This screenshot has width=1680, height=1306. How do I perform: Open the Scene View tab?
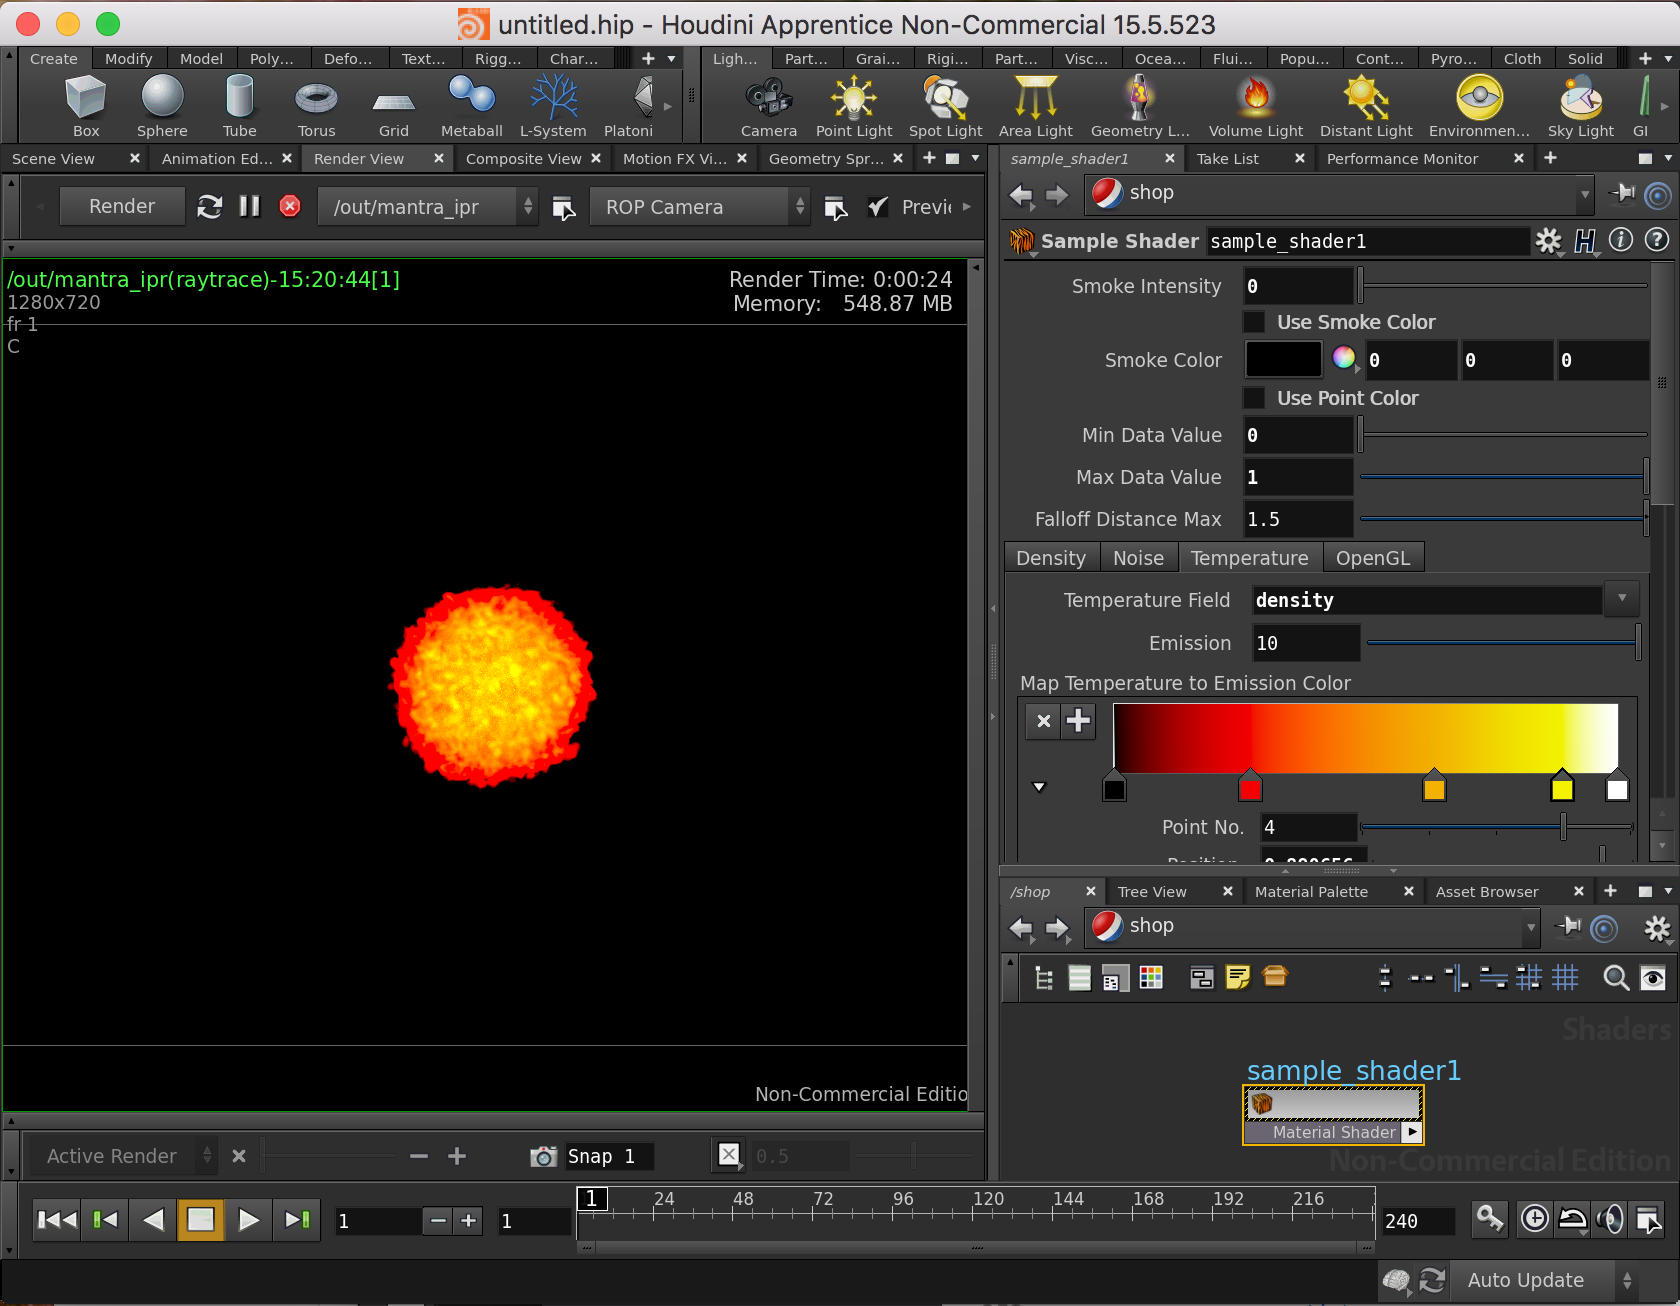tap(54, 159)
